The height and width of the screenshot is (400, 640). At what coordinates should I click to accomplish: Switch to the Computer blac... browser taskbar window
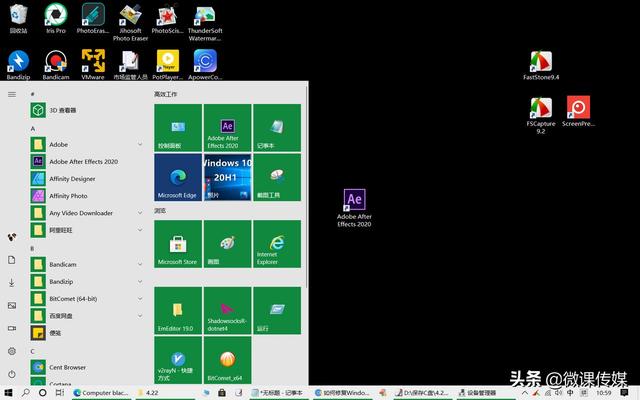pyautogui.click(x=101, y=393)
